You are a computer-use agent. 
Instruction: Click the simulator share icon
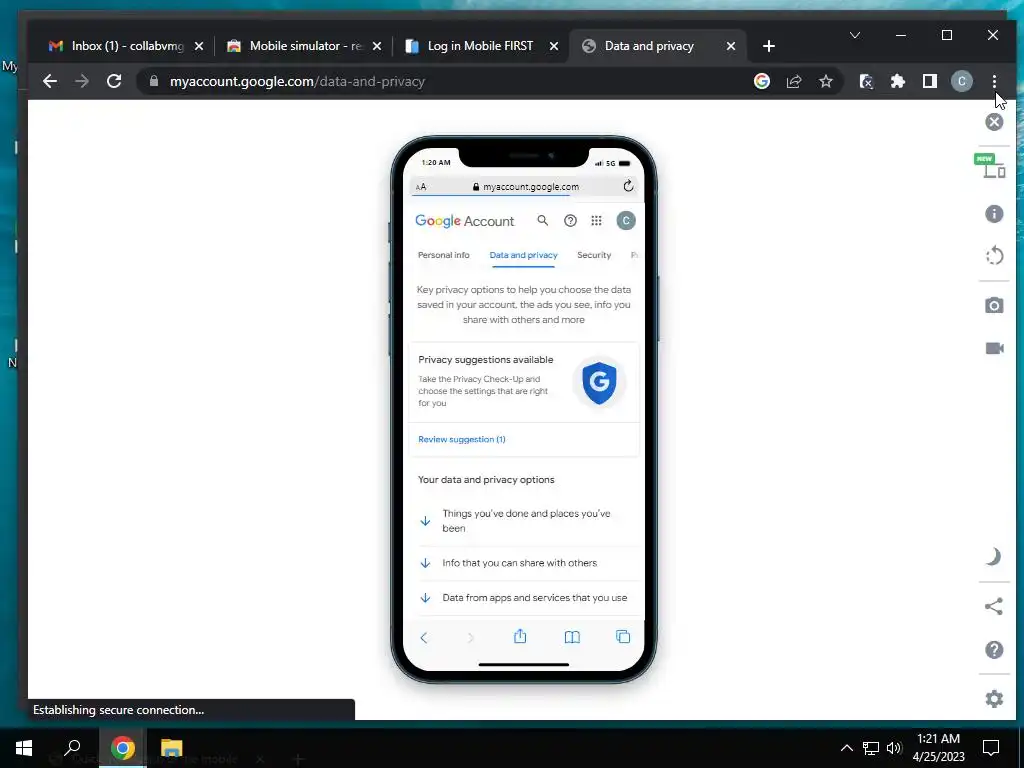993,607
